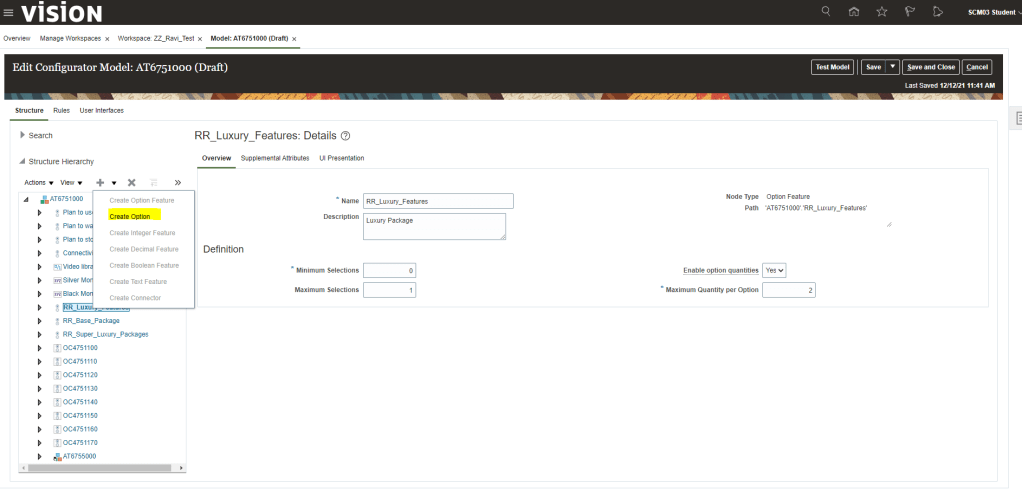Expand the Search panel
Viewport: 1022px width, 491px height.
pos(22,135)
